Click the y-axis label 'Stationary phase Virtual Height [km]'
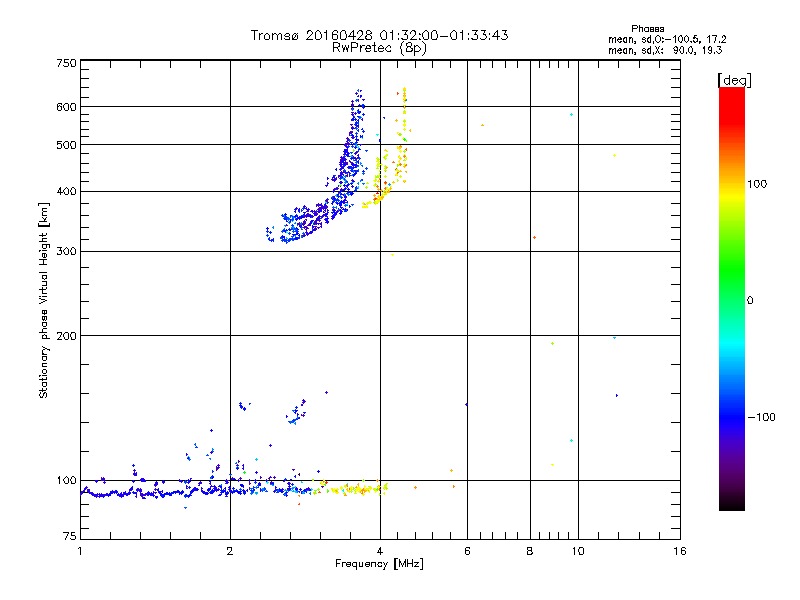Image resolution: width=800 pixels, height=600 pixels. coord(43,300)
